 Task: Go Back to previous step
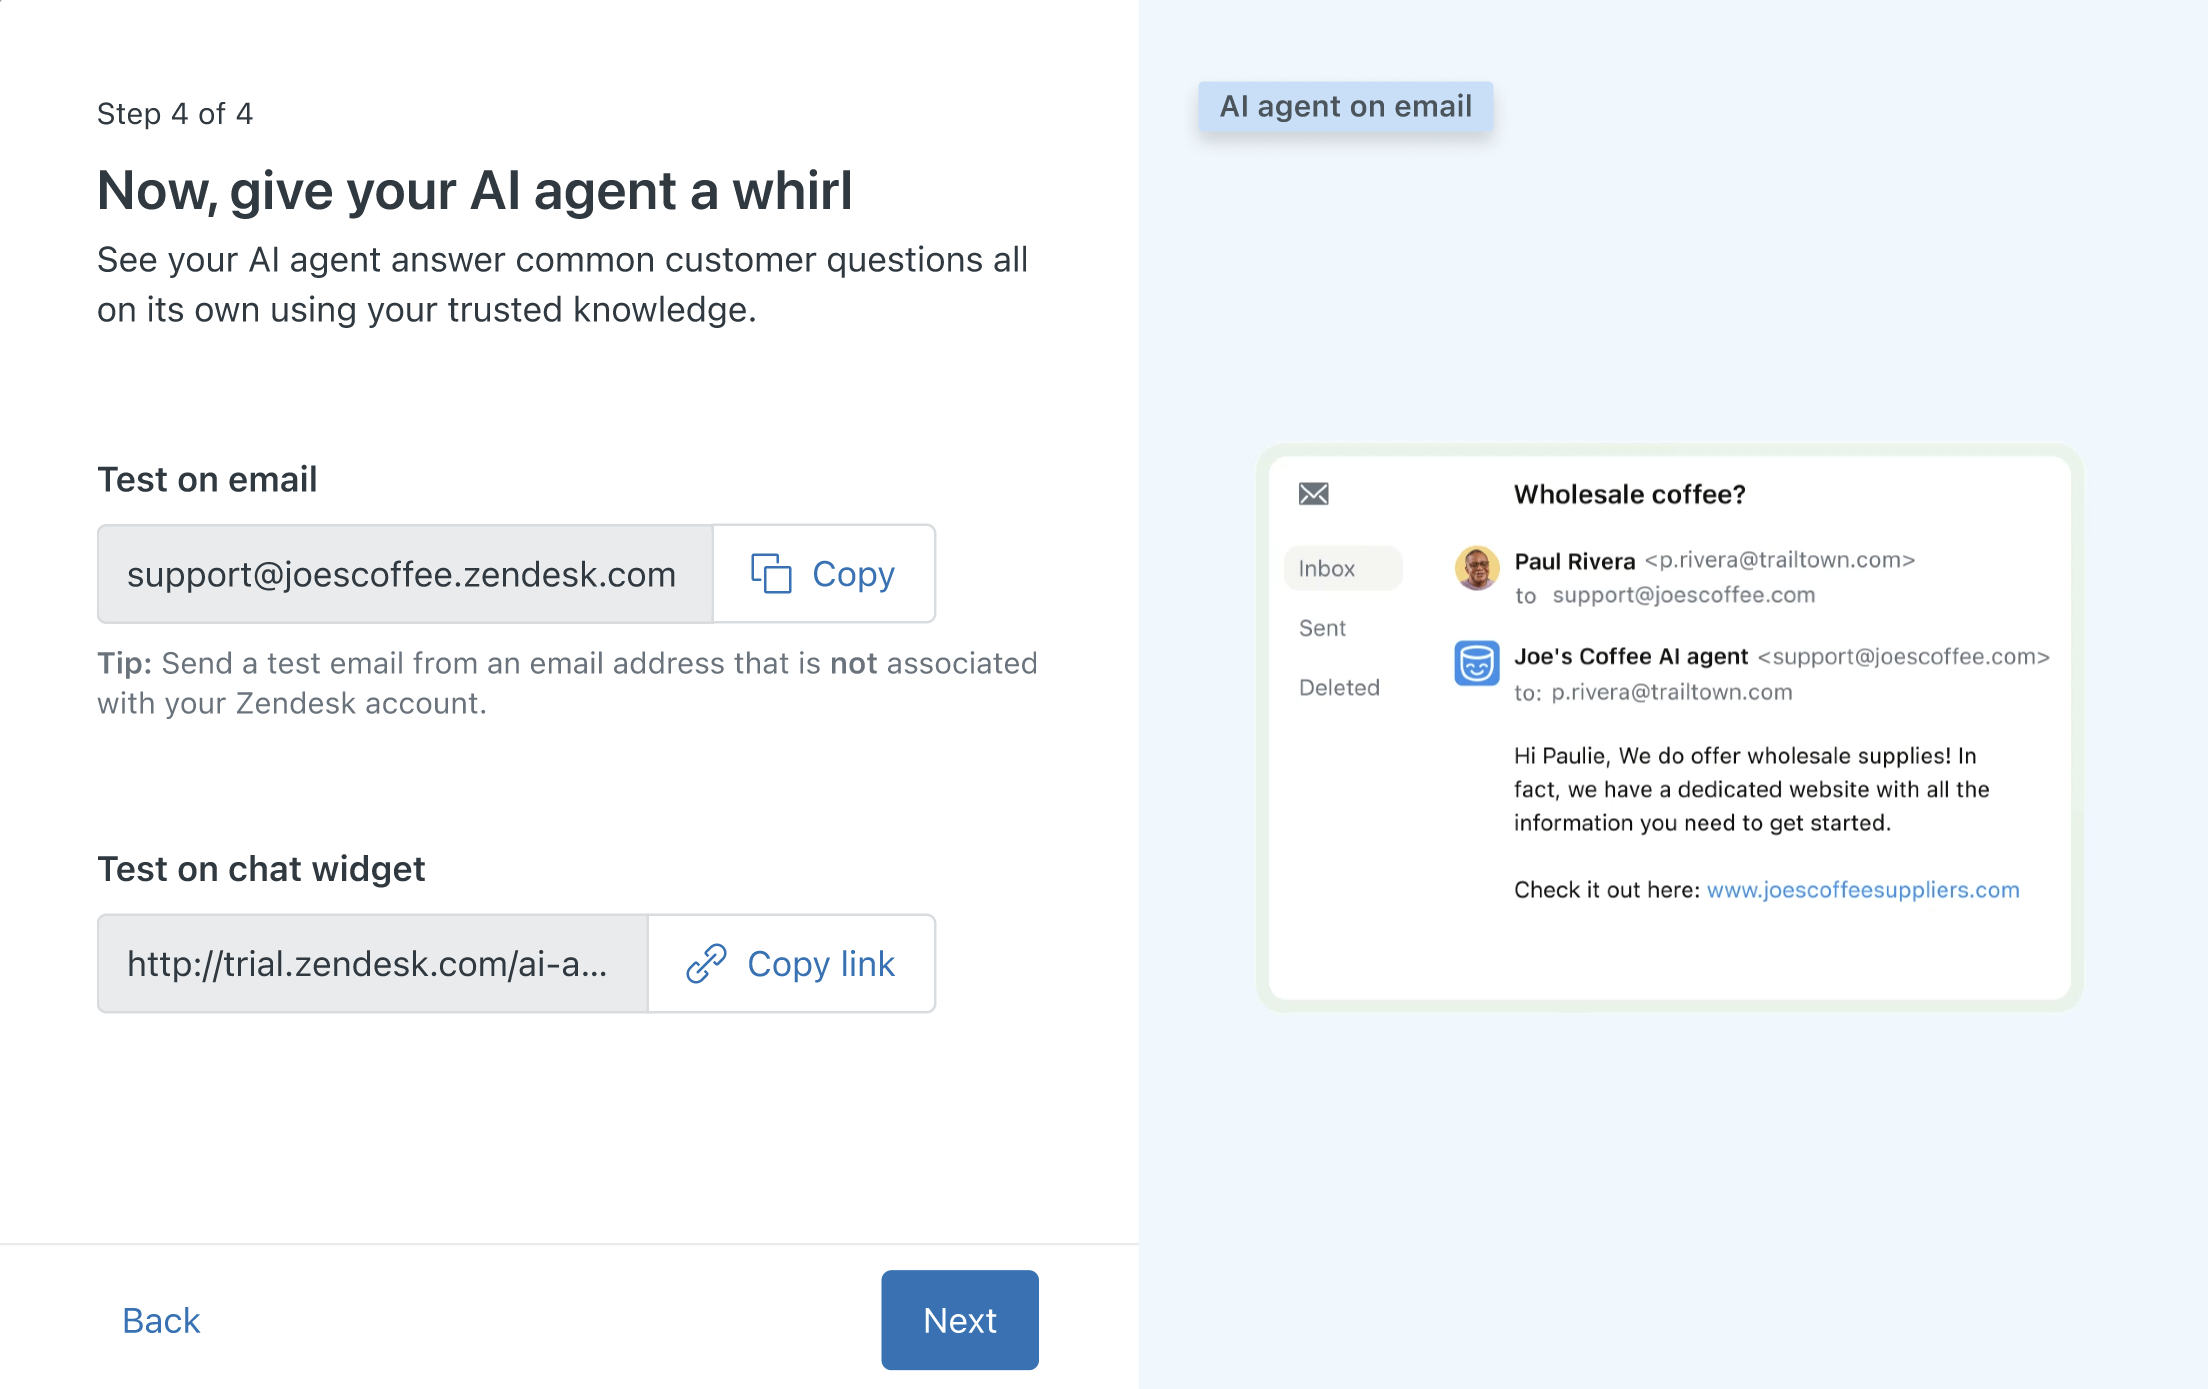tap(161, 1320)
